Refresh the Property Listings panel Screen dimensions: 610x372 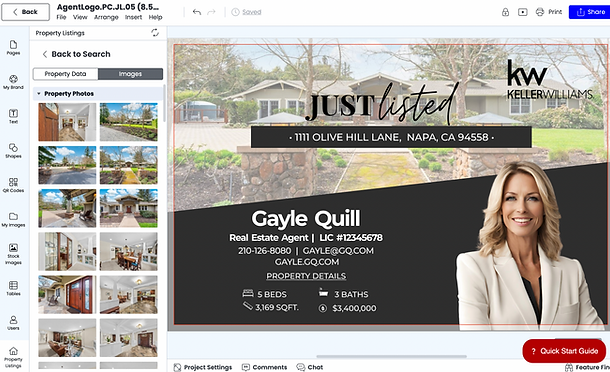tap(155, 33)
